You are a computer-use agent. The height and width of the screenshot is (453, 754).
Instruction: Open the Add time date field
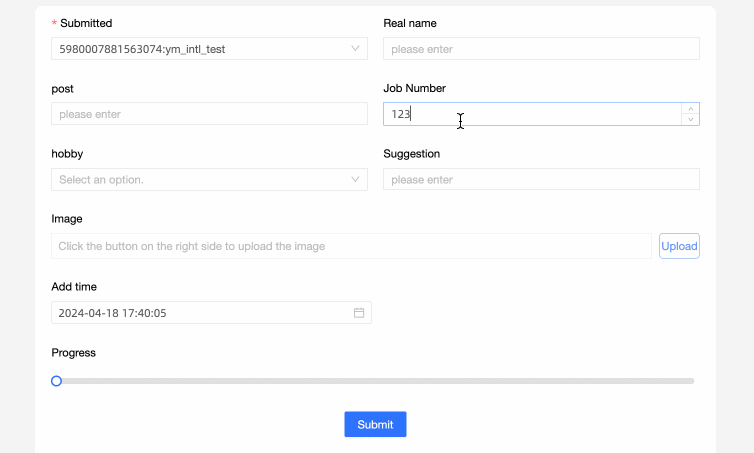click(x=200, y=313)
